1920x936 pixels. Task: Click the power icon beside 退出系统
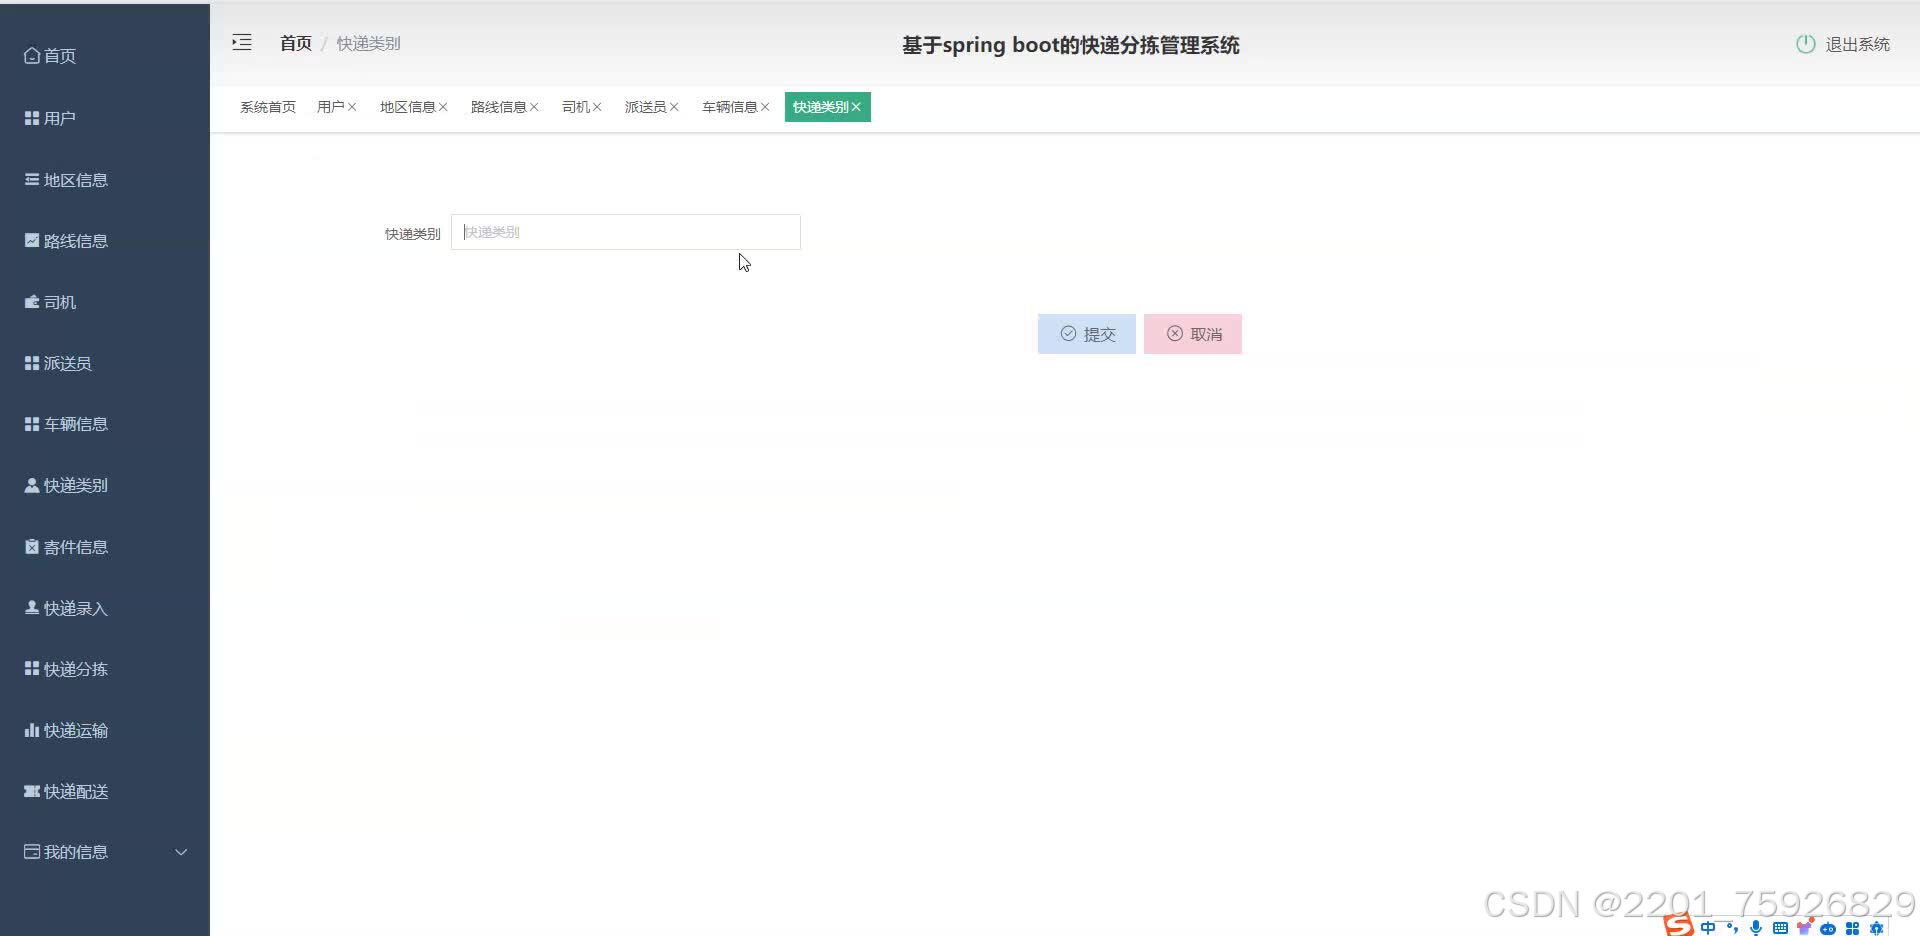[x=1805, y=44]
